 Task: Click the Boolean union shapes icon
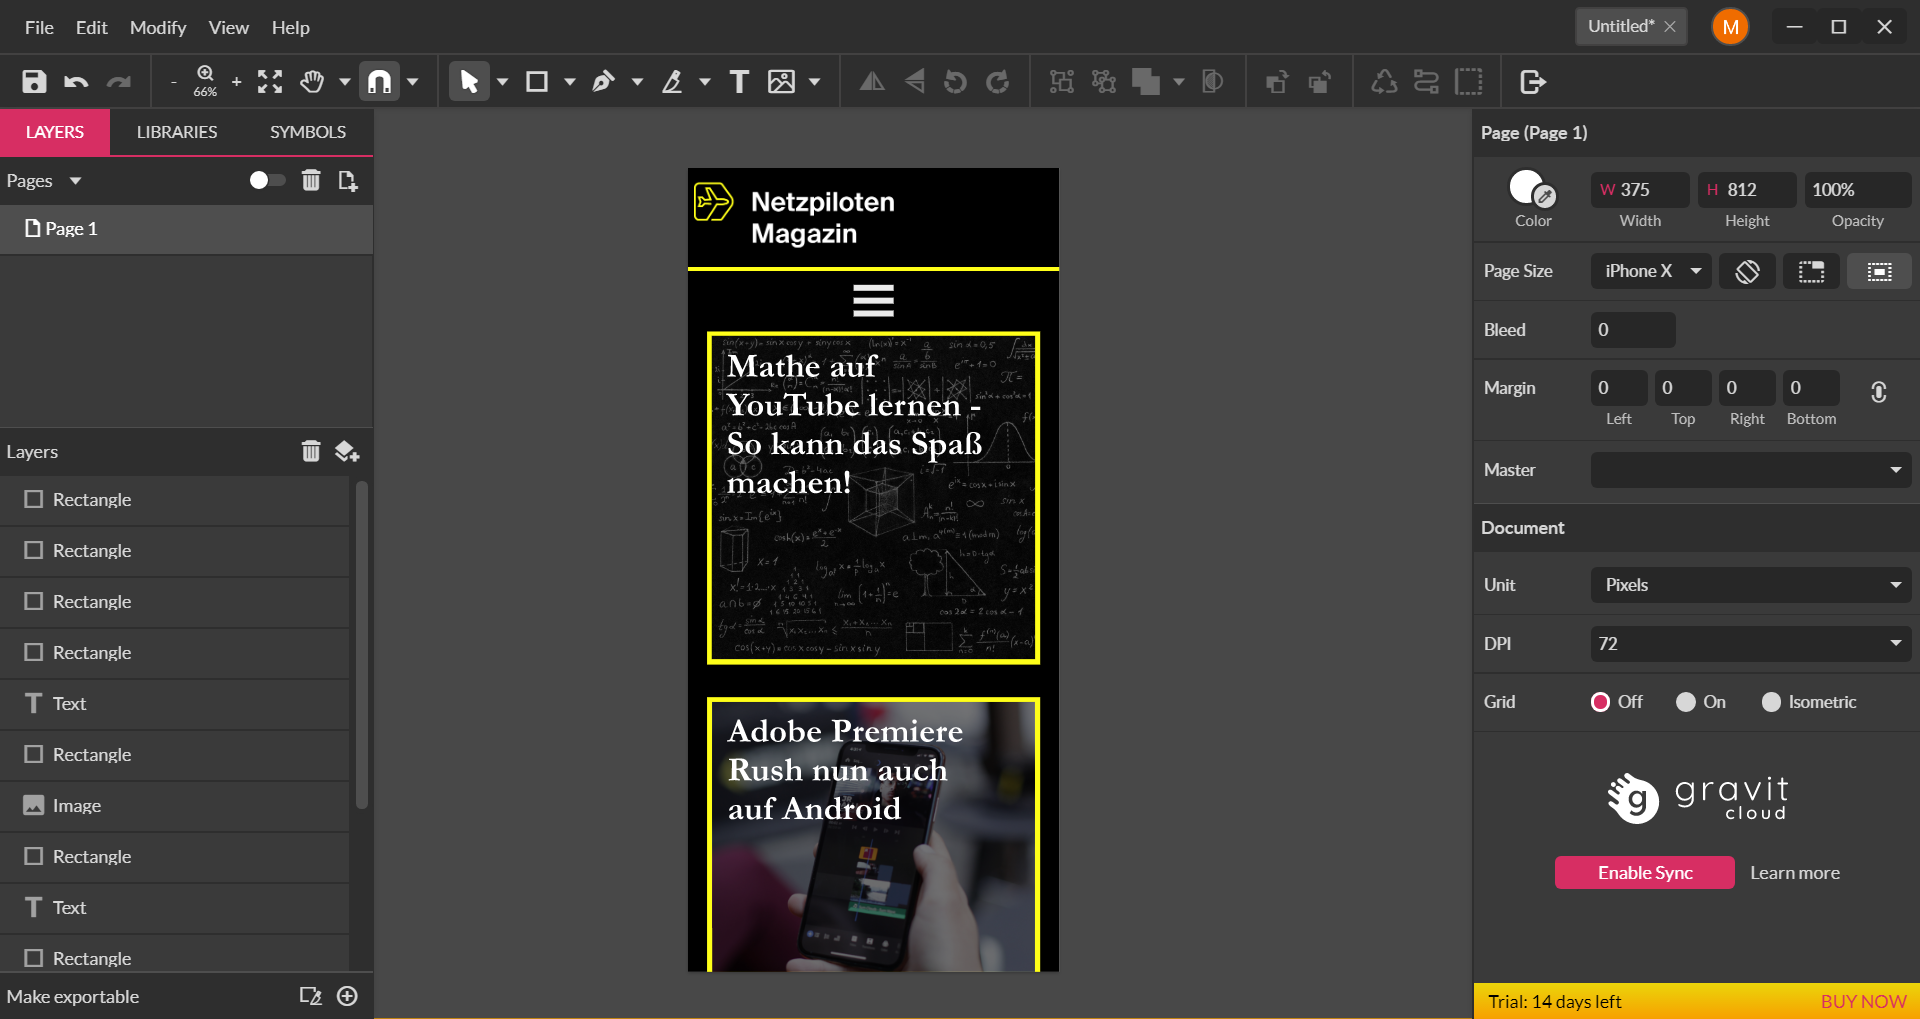click(1146, 81)
